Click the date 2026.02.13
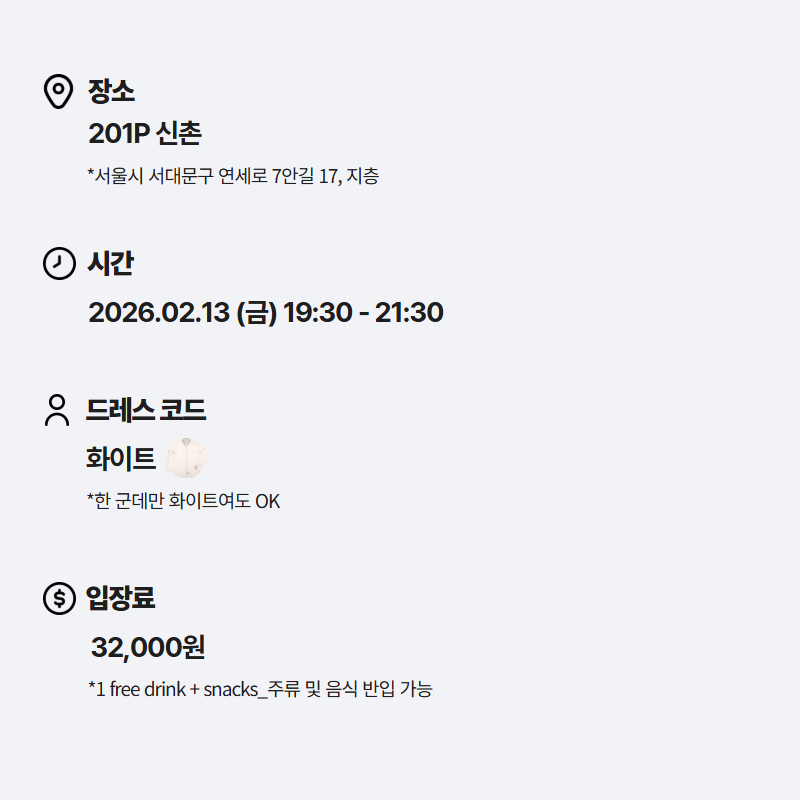 tap(159, 313)
